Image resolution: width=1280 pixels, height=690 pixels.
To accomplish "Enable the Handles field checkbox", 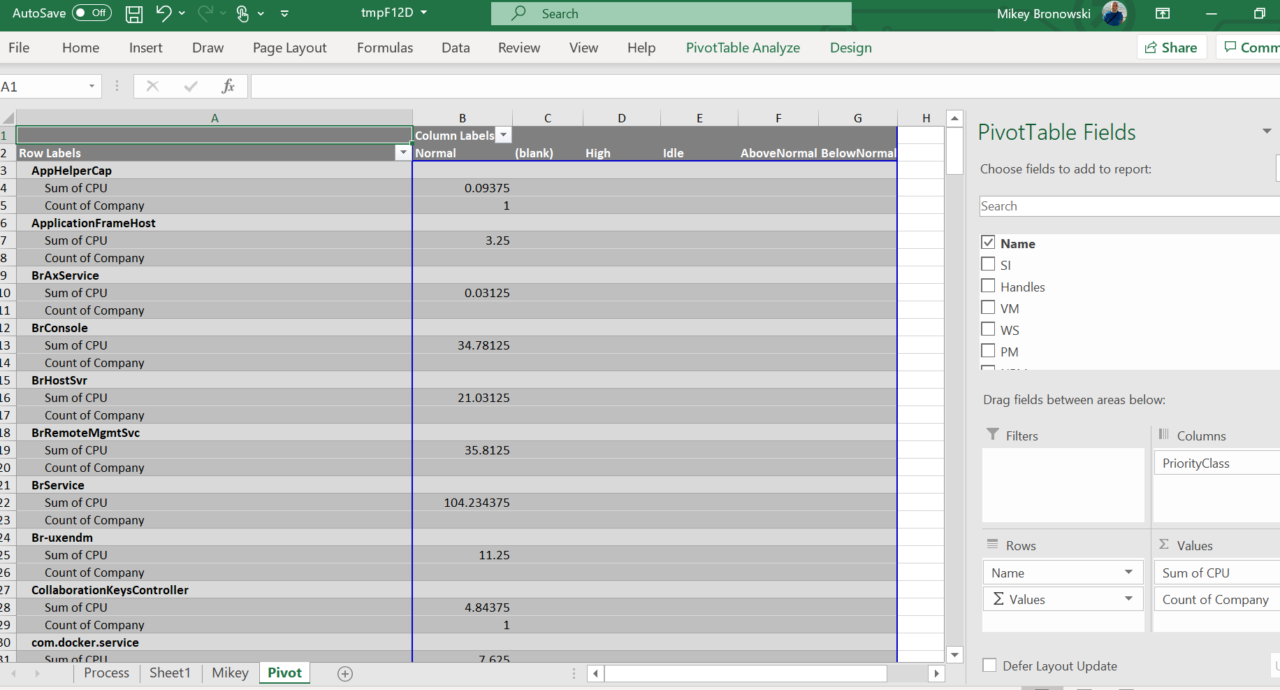I will (988, 286).
